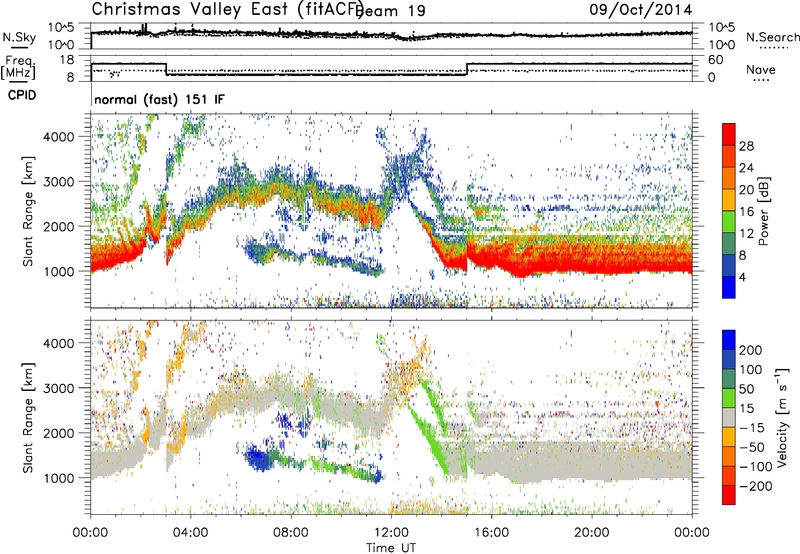Image resolution: width=800 pixels, height=554 pixels.
Task: Select the 09/Oct/2014 date text
Action: (641, 10)
